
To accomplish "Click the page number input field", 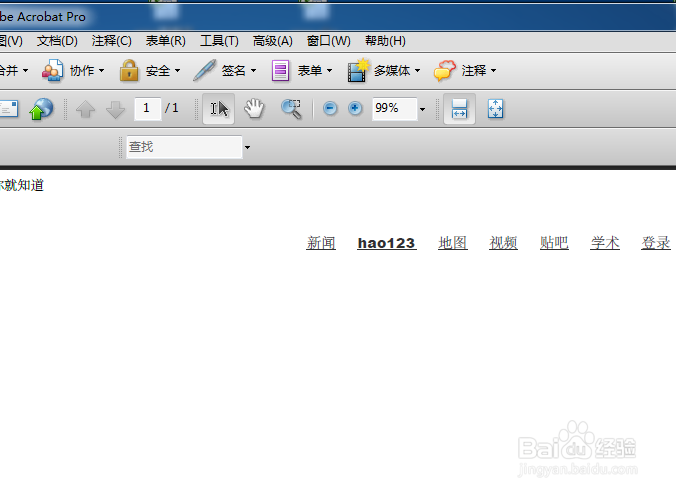I will click(147, 109).
